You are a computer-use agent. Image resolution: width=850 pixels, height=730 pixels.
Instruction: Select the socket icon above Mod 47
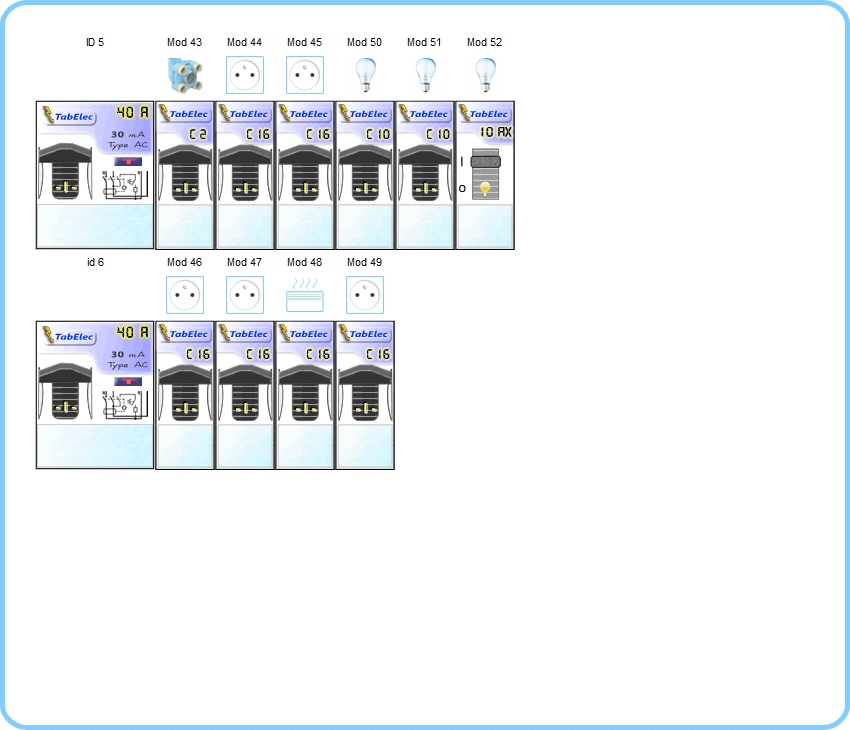tap(245, 295)
